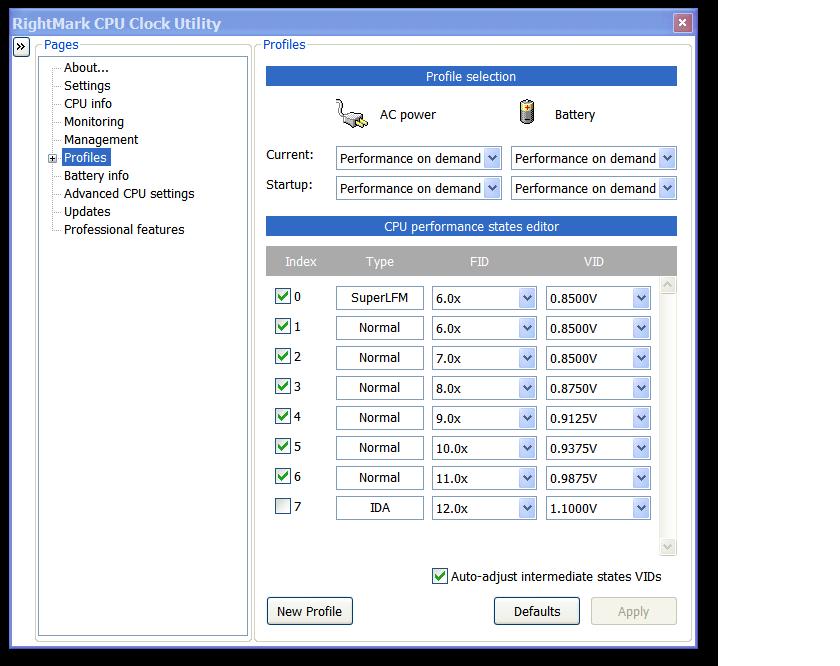The width and height of the screenshot is (840, 666).
Task: Click the VID column header
Action: point(594,261)
